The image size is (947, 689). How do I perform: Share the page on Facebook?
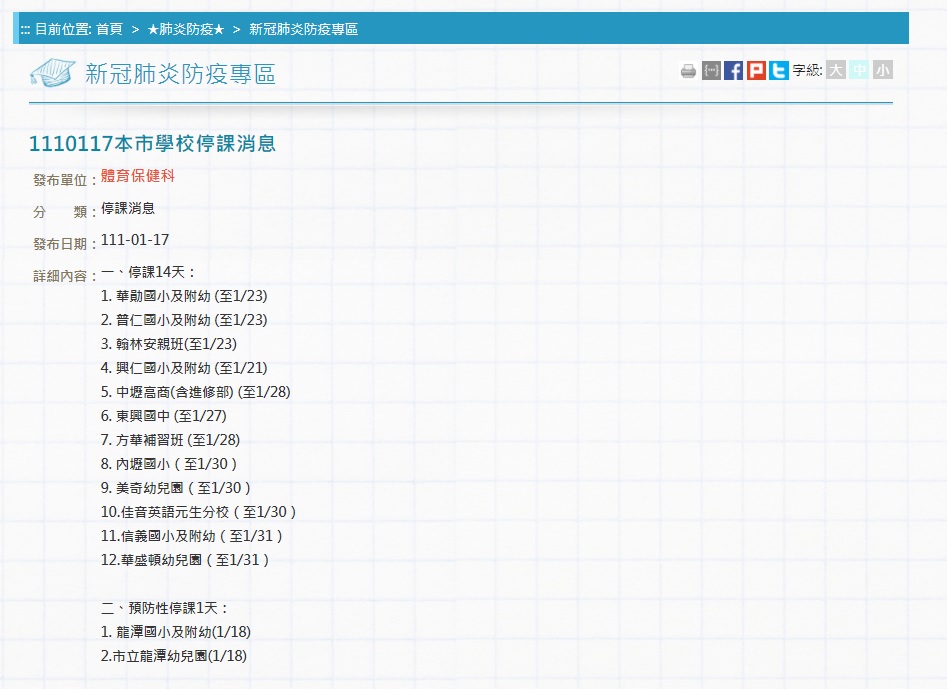click(x=733, y=71)
